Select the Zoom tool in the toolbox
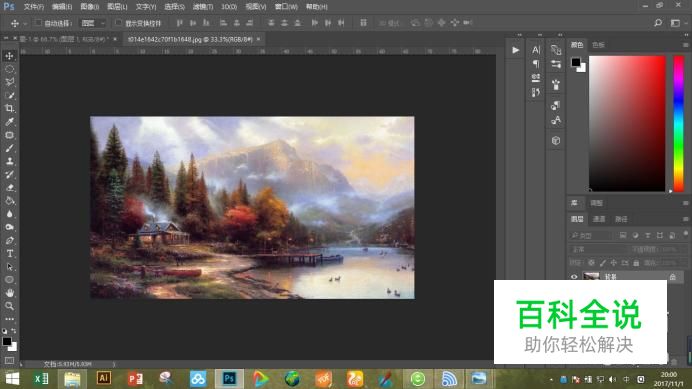This screenshot has width=692, height=389. click(x=9, y=306)
